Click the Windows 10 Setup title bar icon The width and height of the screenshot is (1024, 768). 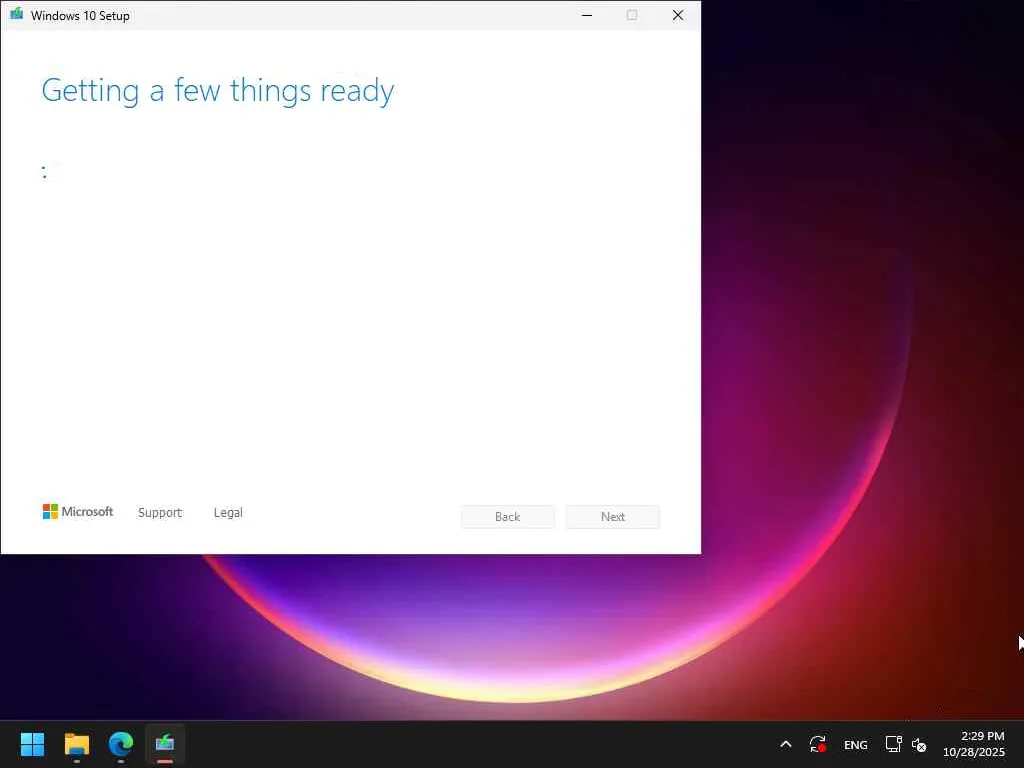coord(16,14)
